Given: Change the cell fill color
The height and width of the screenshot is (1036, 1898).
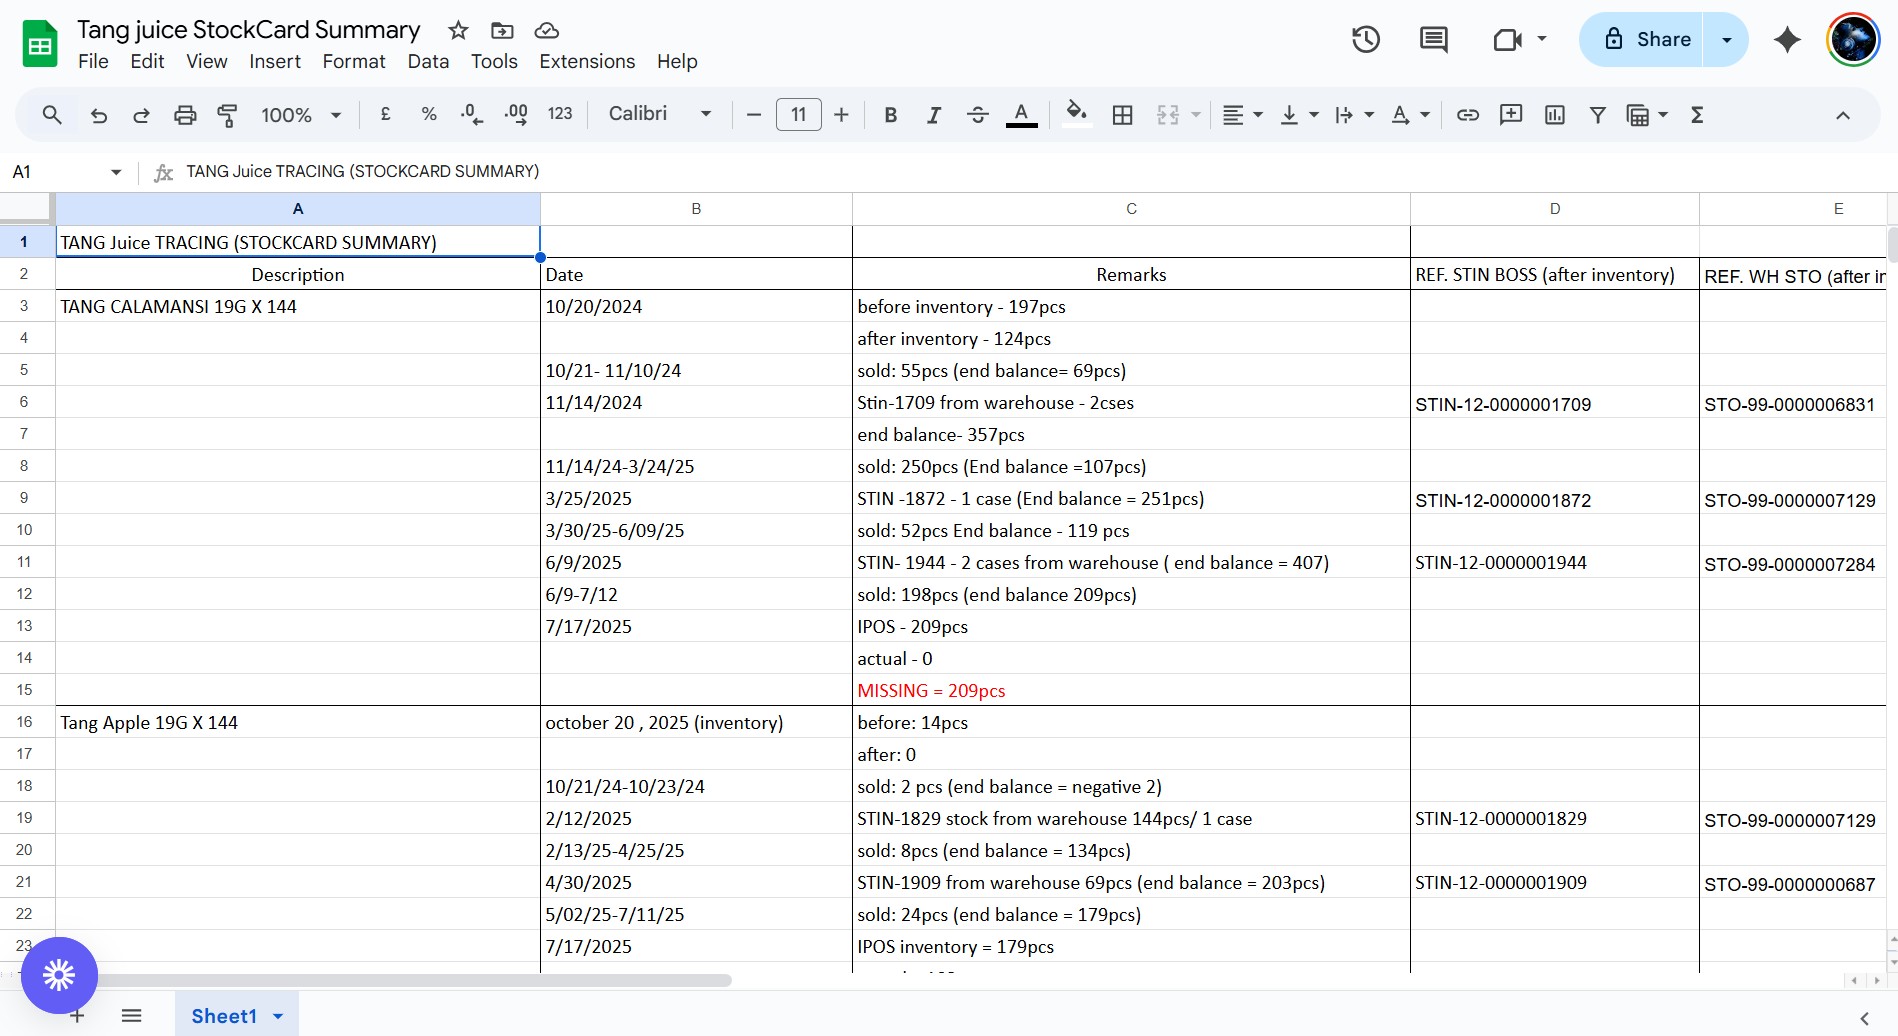Looking at the screenshot, I should [1076, 115].
